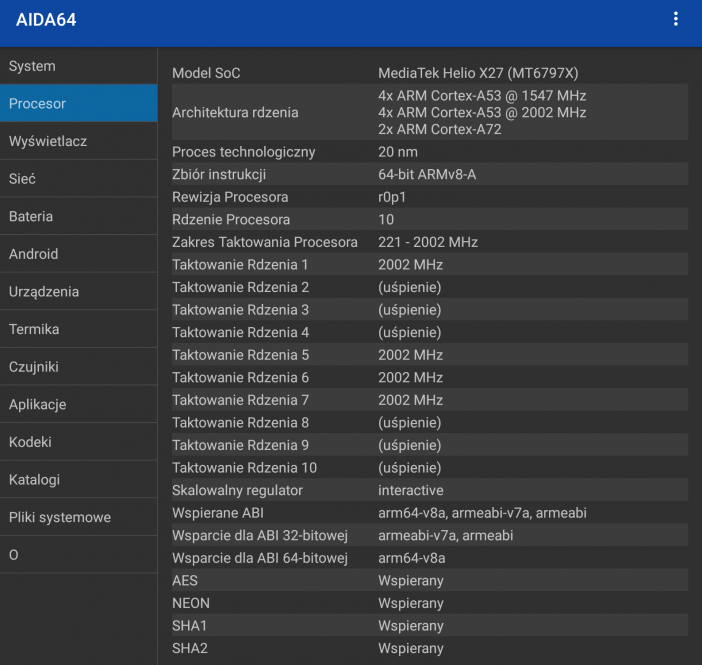Go to the Sieć section
Image resolution: width=702 pixels, height=665 pixels.
click(78, 179)
